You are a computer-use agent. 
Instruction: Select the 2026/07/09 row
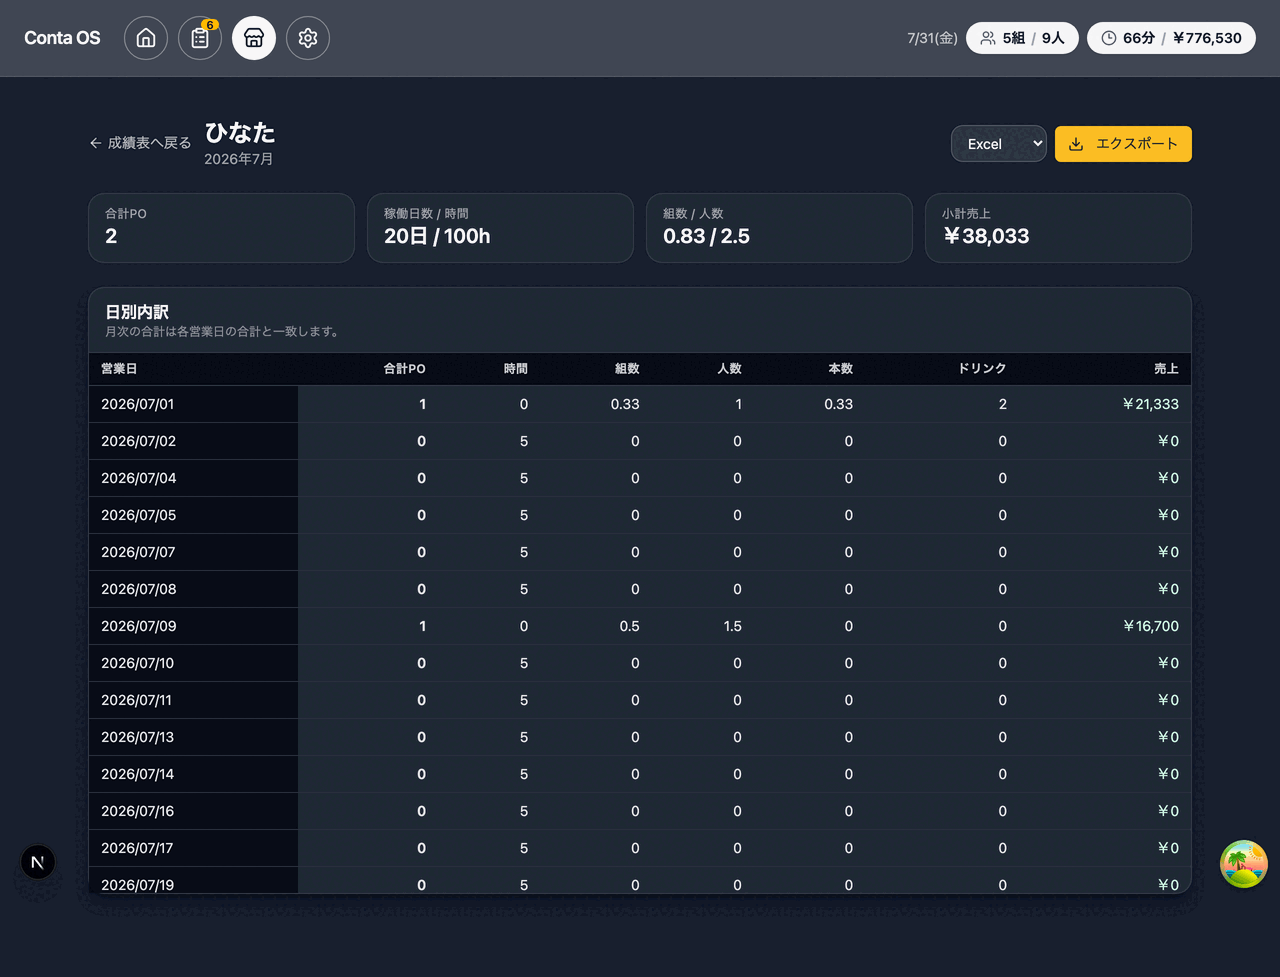(x=640, y=626)
